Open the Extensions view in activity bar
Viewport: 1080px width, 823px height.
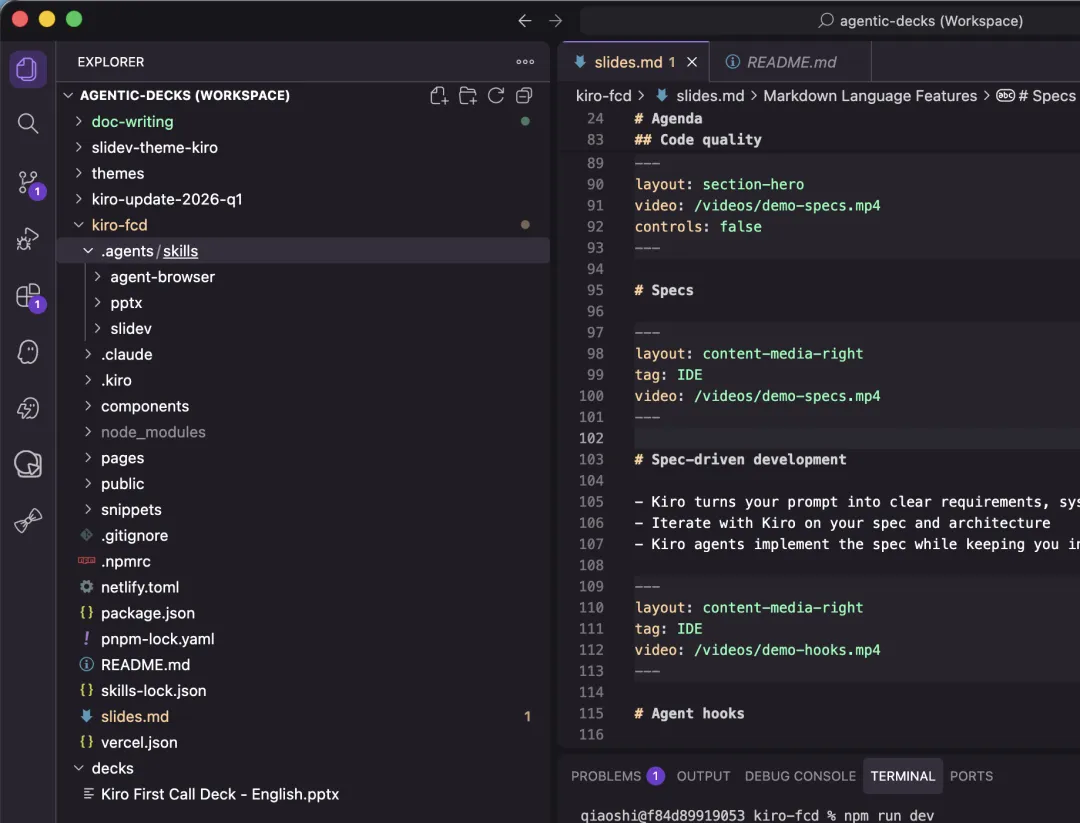click(x=29, y=296)
